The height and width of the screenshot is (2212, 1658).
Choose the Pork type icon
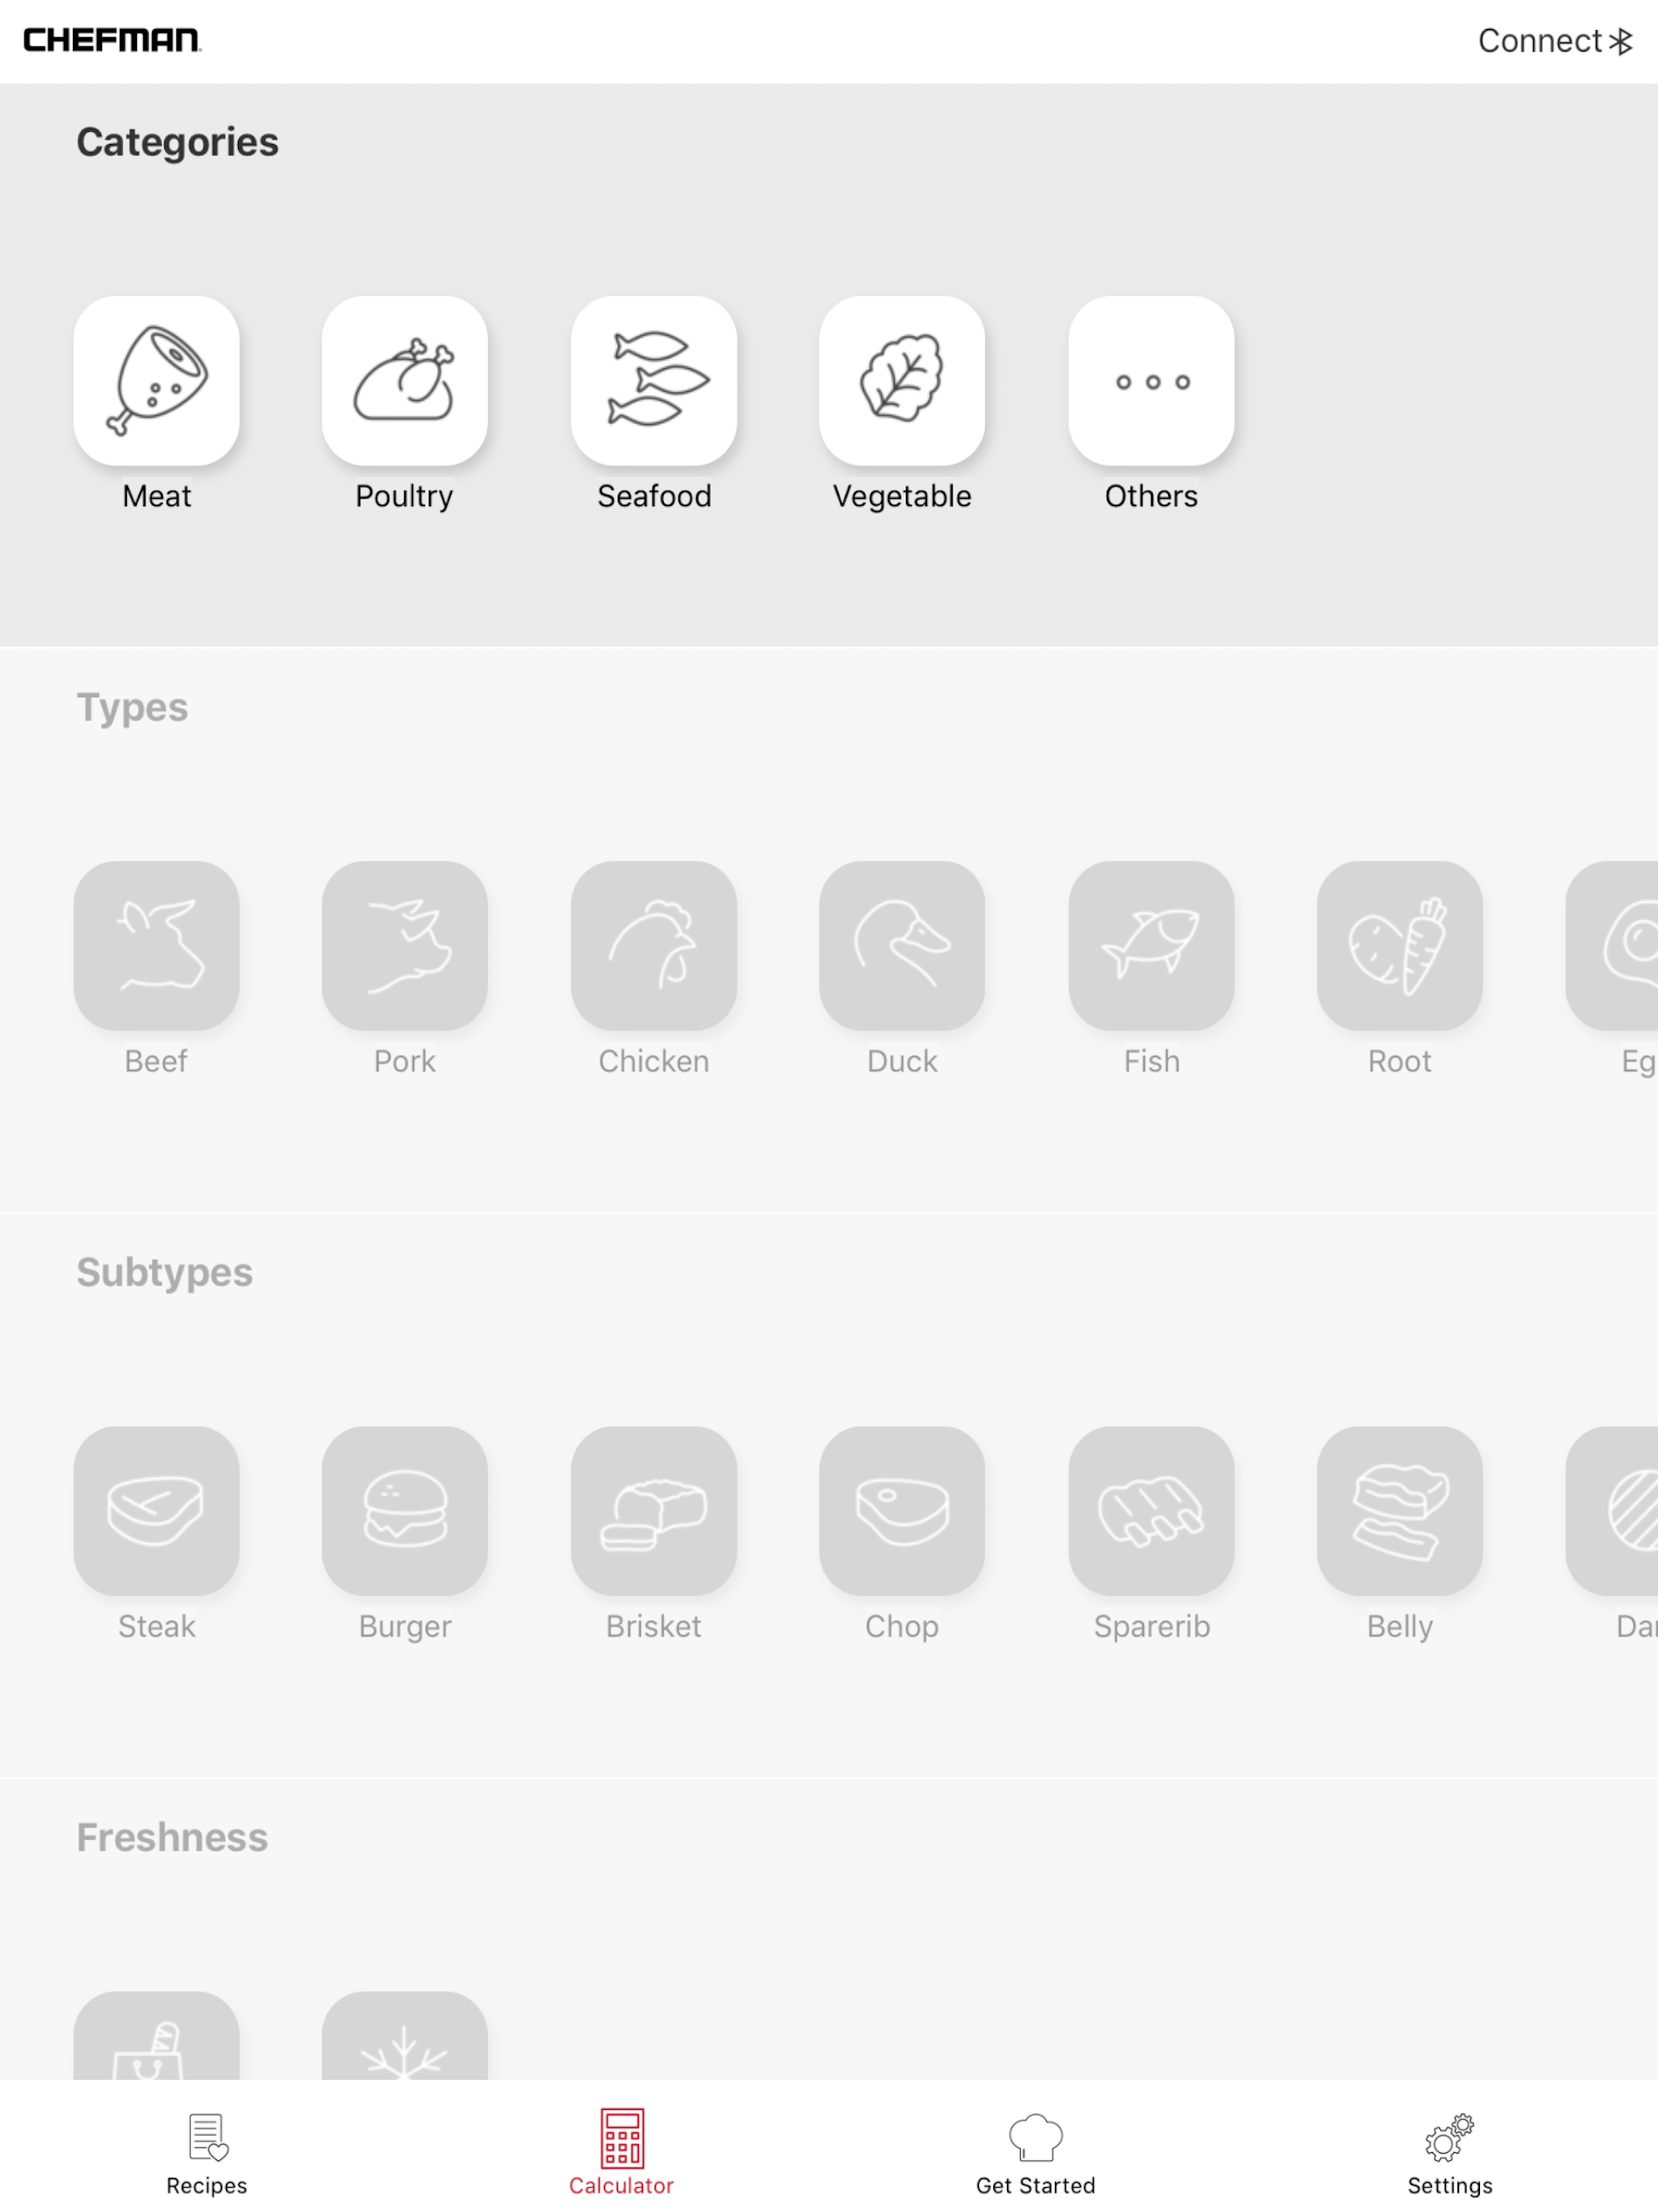pos(404,946)
